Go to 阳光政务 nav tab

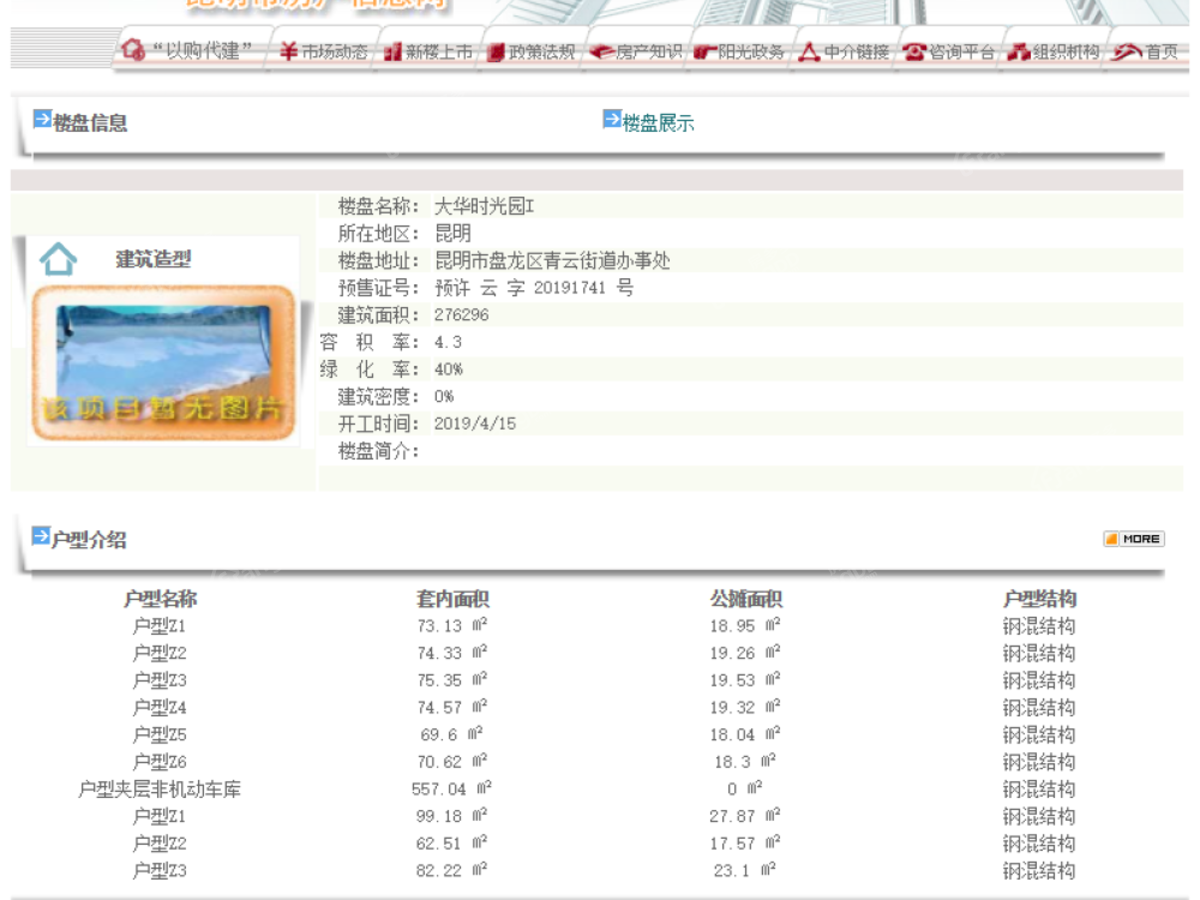click(740, 52)
